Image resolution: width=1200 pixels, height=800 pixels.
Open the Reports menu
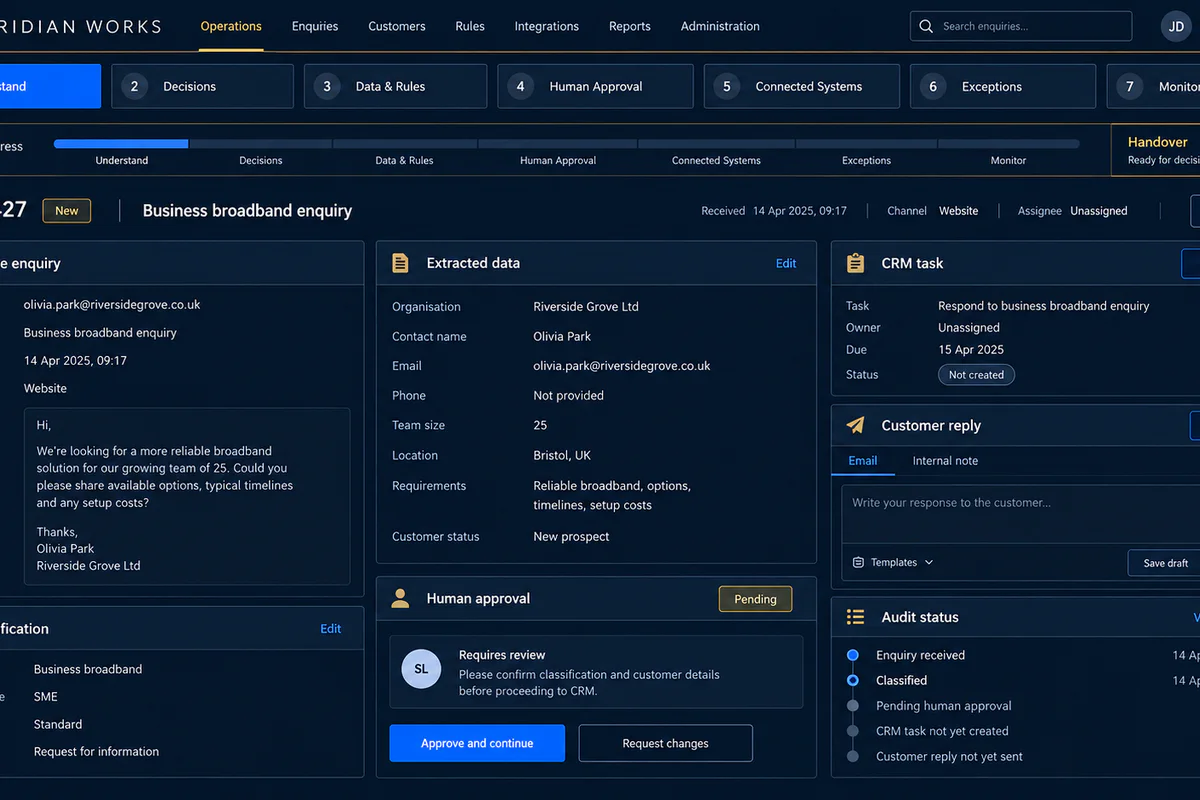click(x=630, y=26)
